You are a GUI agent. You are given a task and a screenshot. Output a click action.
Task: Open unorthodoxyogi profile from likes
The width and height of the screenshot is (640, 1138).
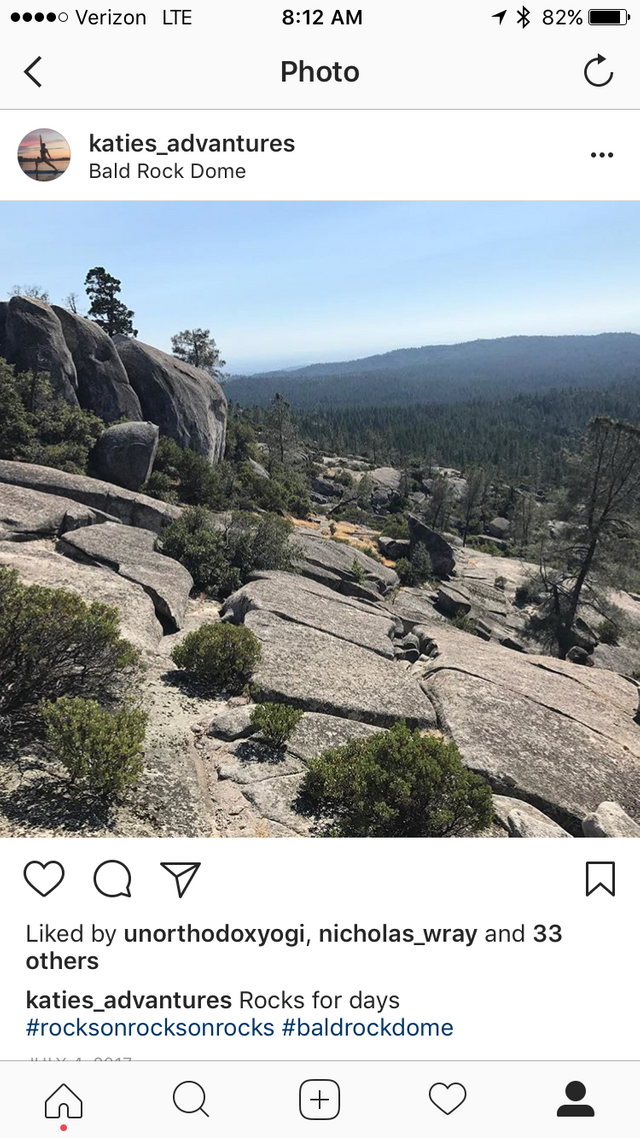point(214,934)
